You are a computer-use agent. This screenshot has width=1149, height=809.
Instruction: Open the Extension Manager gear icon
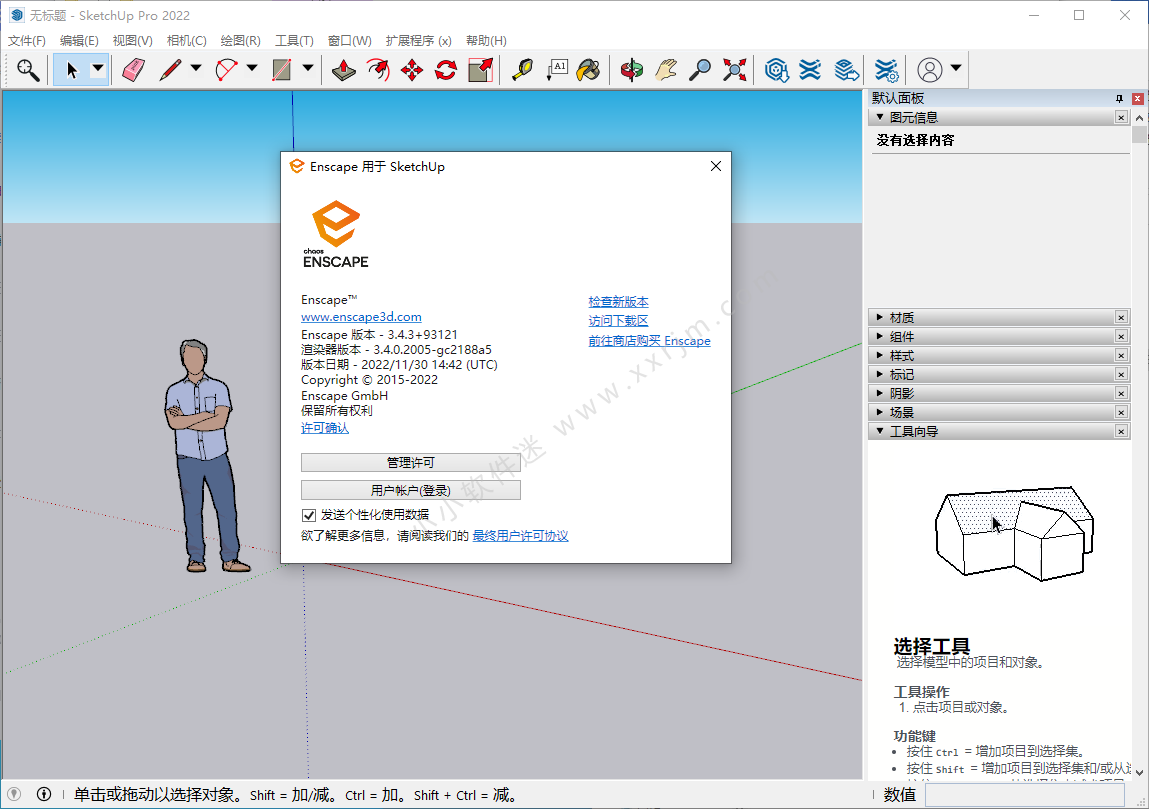pos(886,70)
